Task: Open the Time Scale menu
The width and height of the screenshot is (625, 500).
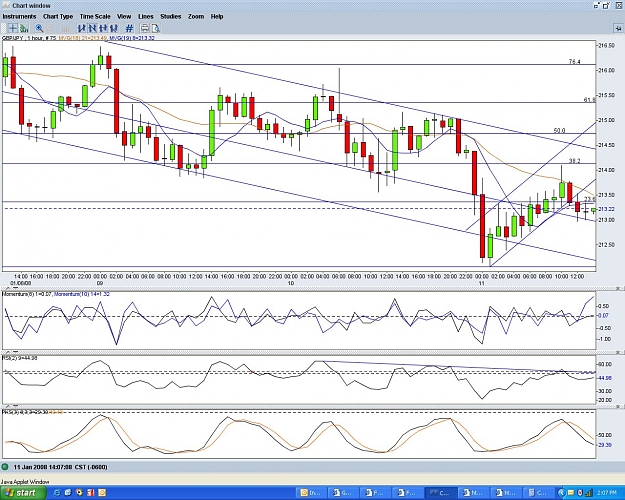Action: (x=95, y=16)
